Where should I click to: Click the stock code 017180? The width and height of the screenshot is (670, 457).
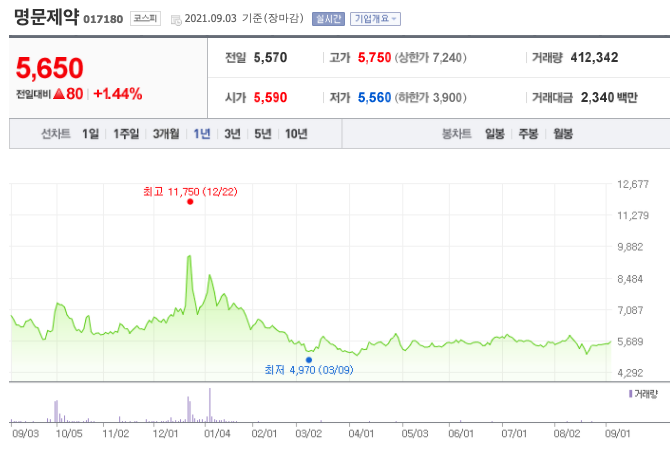coord(103,19)
